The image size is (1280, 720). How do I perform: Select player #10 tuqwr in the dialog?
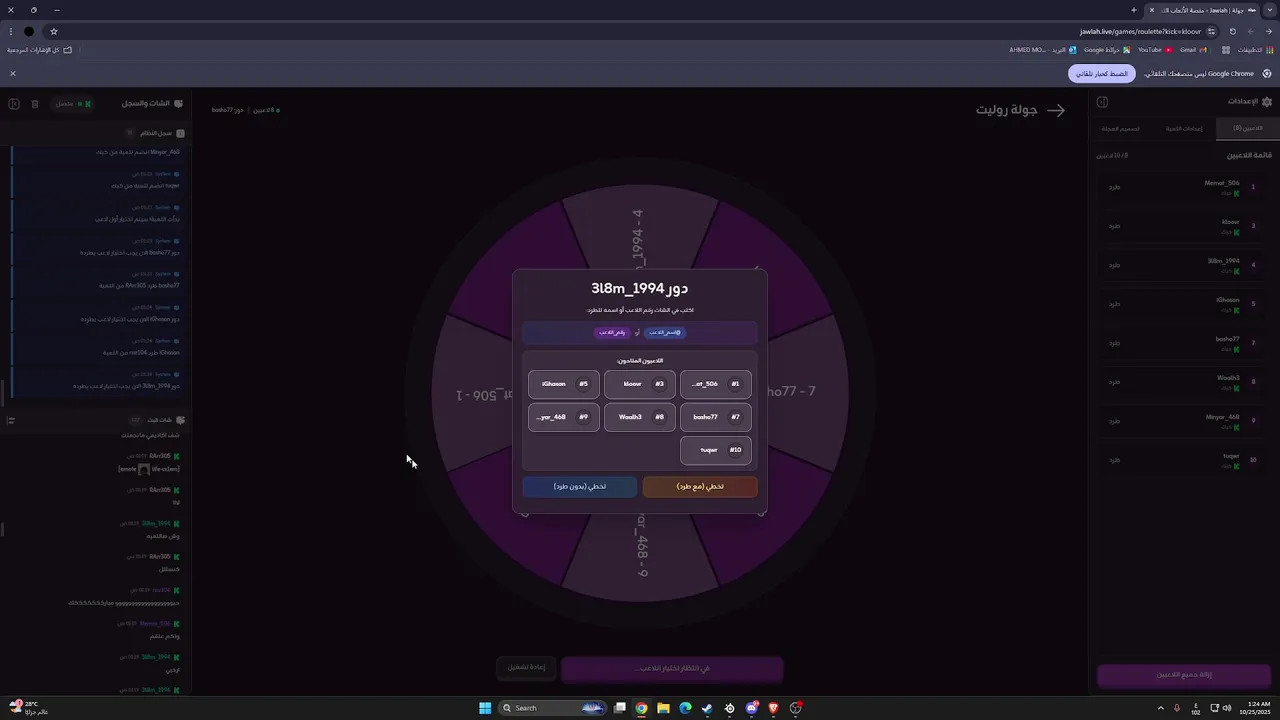pyautogui.click(x=716, y=450)
